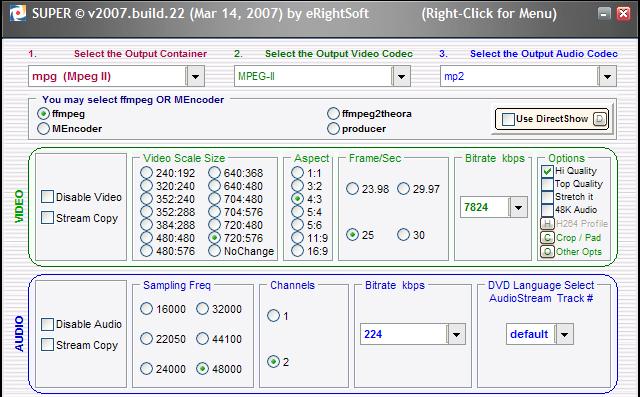The image size is (640, 397).
Task: Click the DirectShow D info button
Action: (x=601, y=119)
